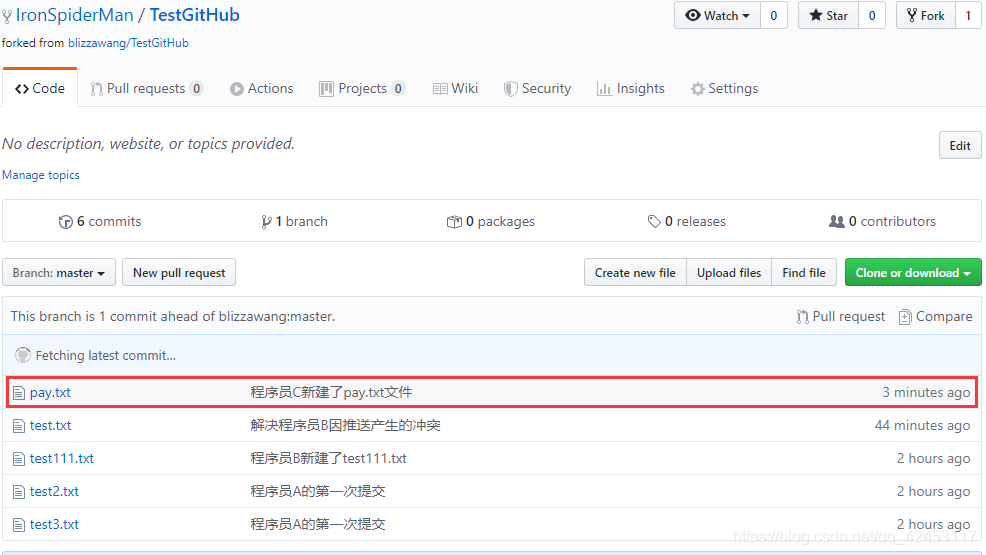
Task: Star this repository
Action: click(829, 16)
